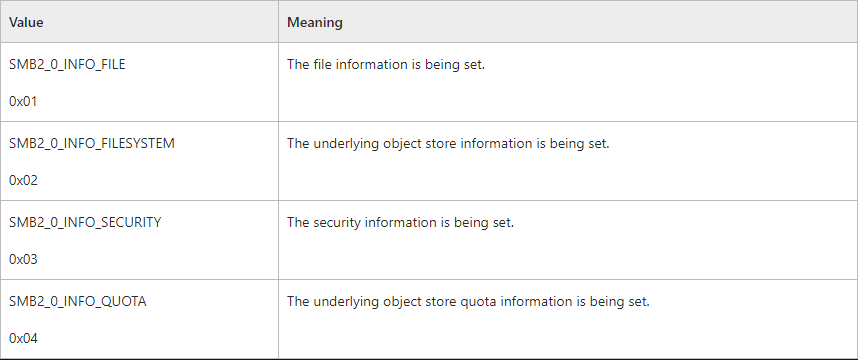Click the 0x04 value
Viewport: 858px width, 360px height.
click(24, 339)
